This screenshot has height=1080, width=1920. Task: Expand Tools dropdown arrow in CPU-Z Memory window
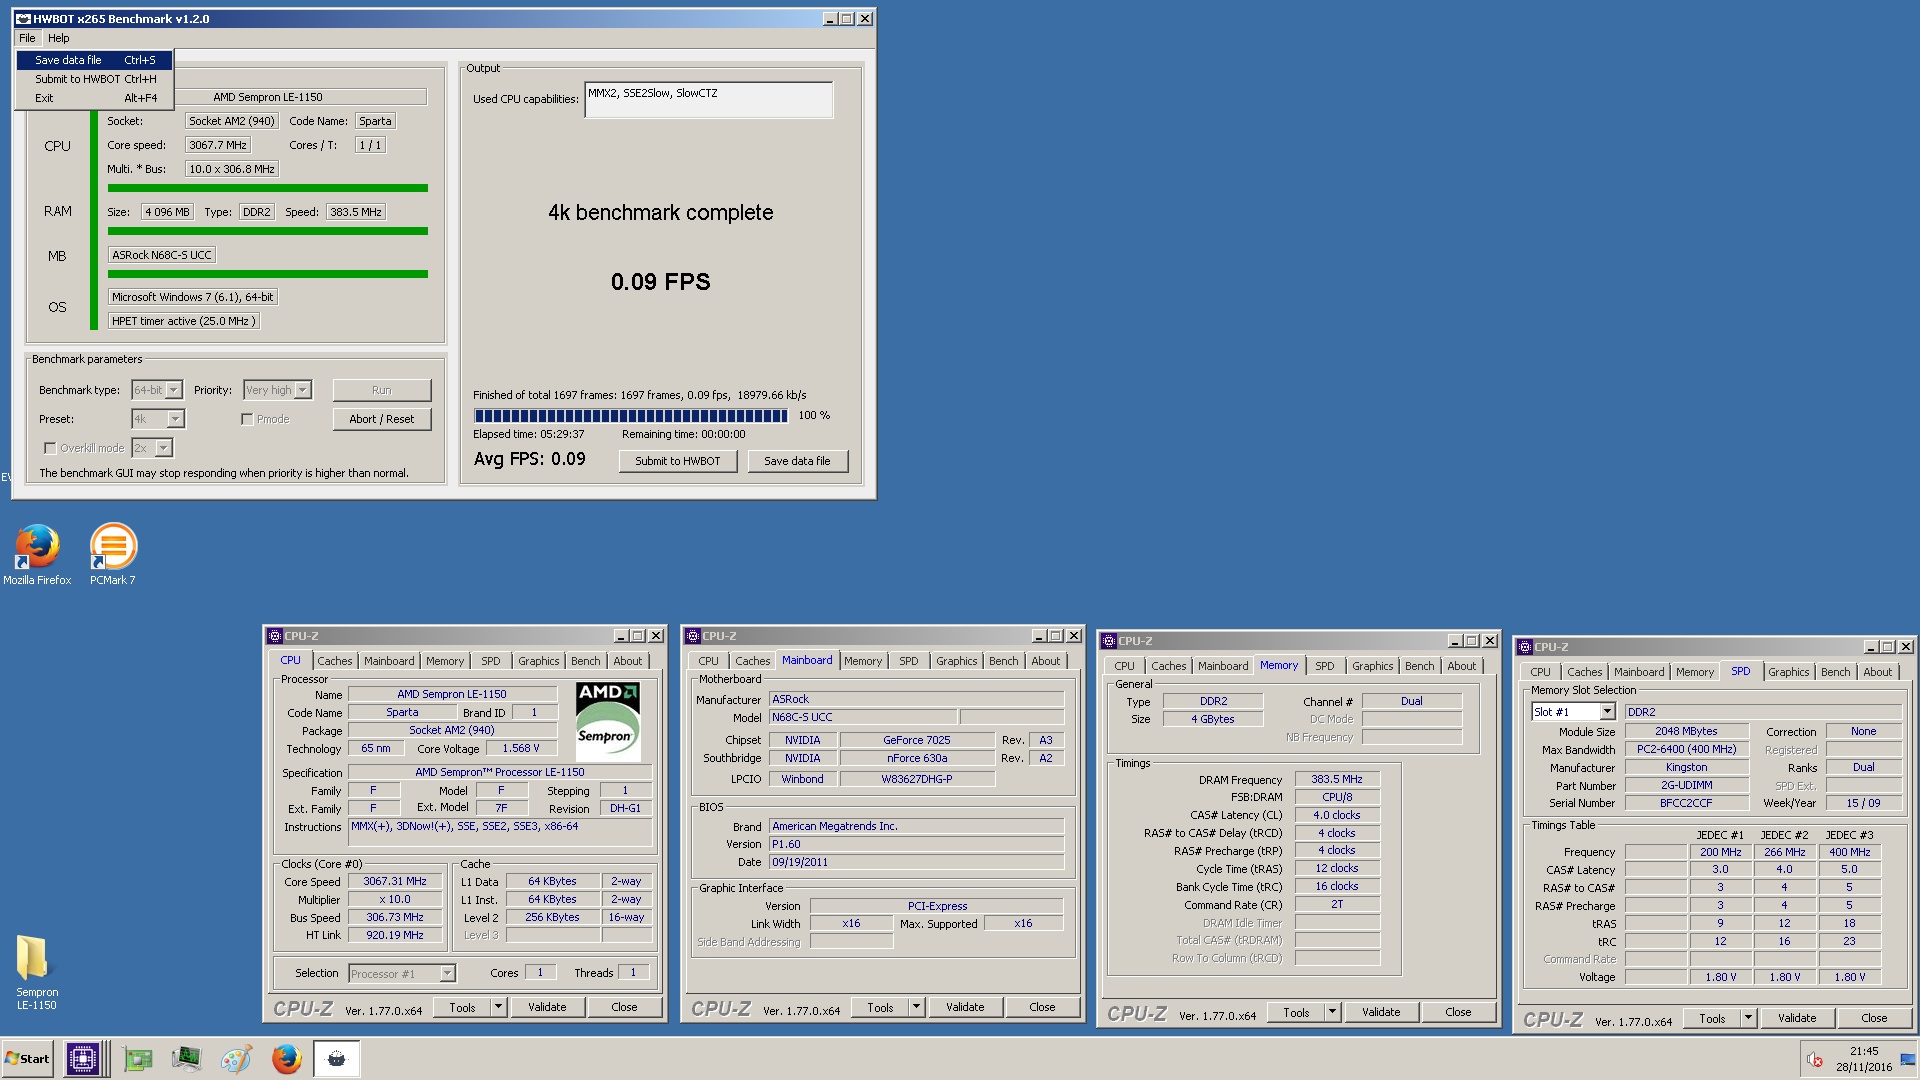(x=1332, y=1012)
